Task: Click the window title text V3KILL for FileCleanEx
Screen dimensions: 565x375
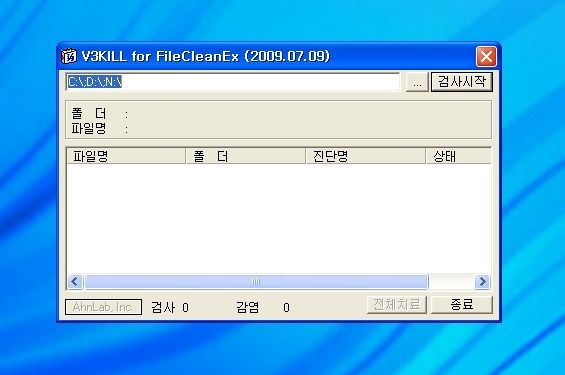Action: coord(205,57)
